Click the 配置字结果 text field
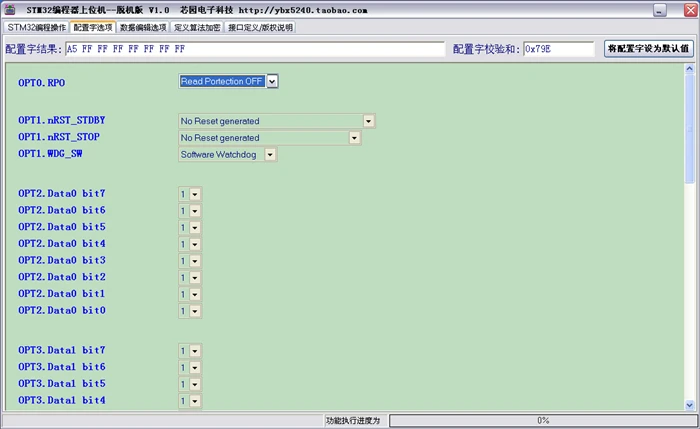 pos(254,49)
